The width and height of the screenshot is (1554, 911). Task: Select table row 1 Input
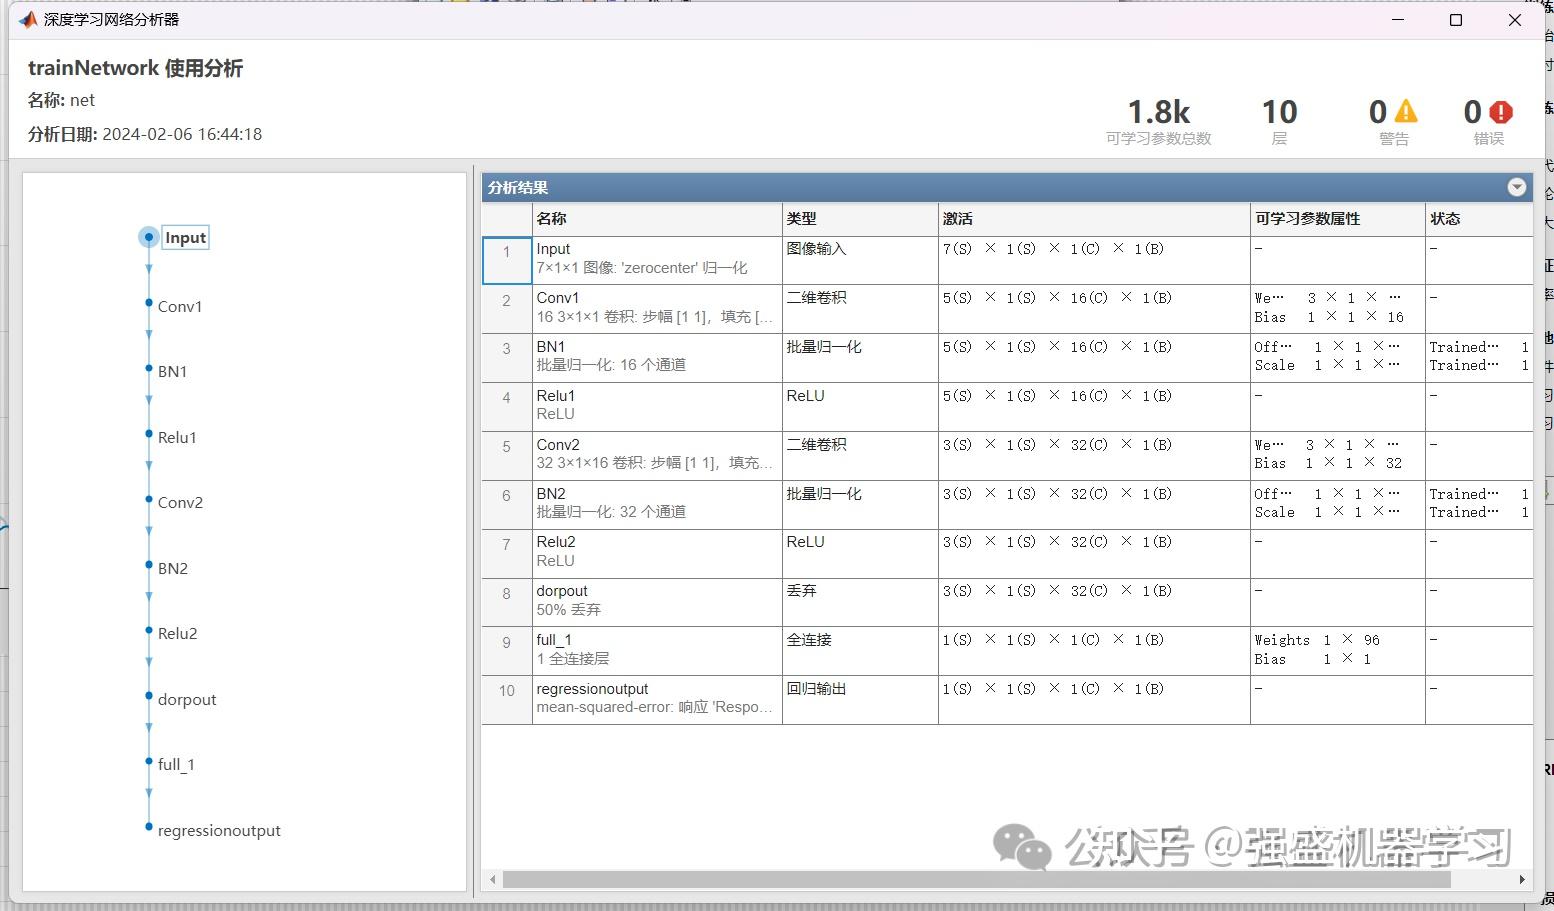click(x=1007, y=260)
